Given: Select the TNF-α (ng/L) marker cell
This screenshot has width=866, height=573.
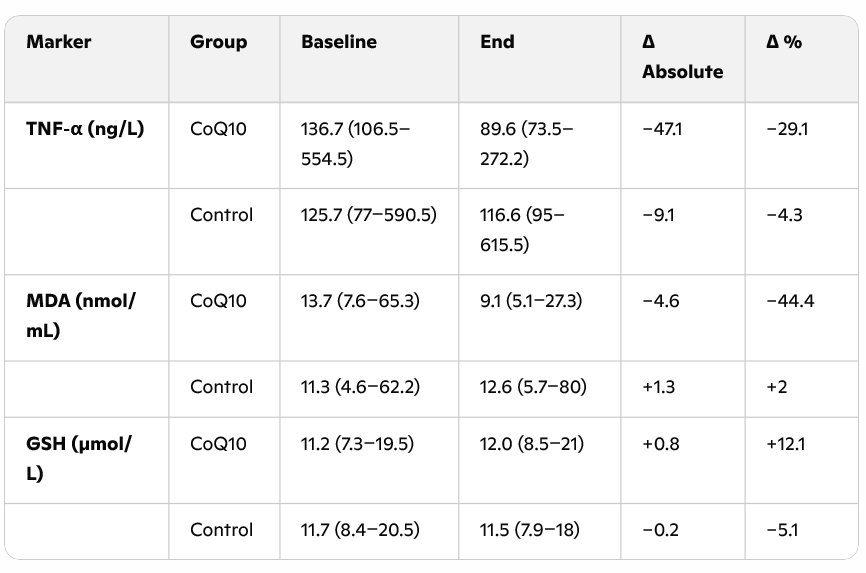Looking at the screenshot, I should (x=85, y=129).
